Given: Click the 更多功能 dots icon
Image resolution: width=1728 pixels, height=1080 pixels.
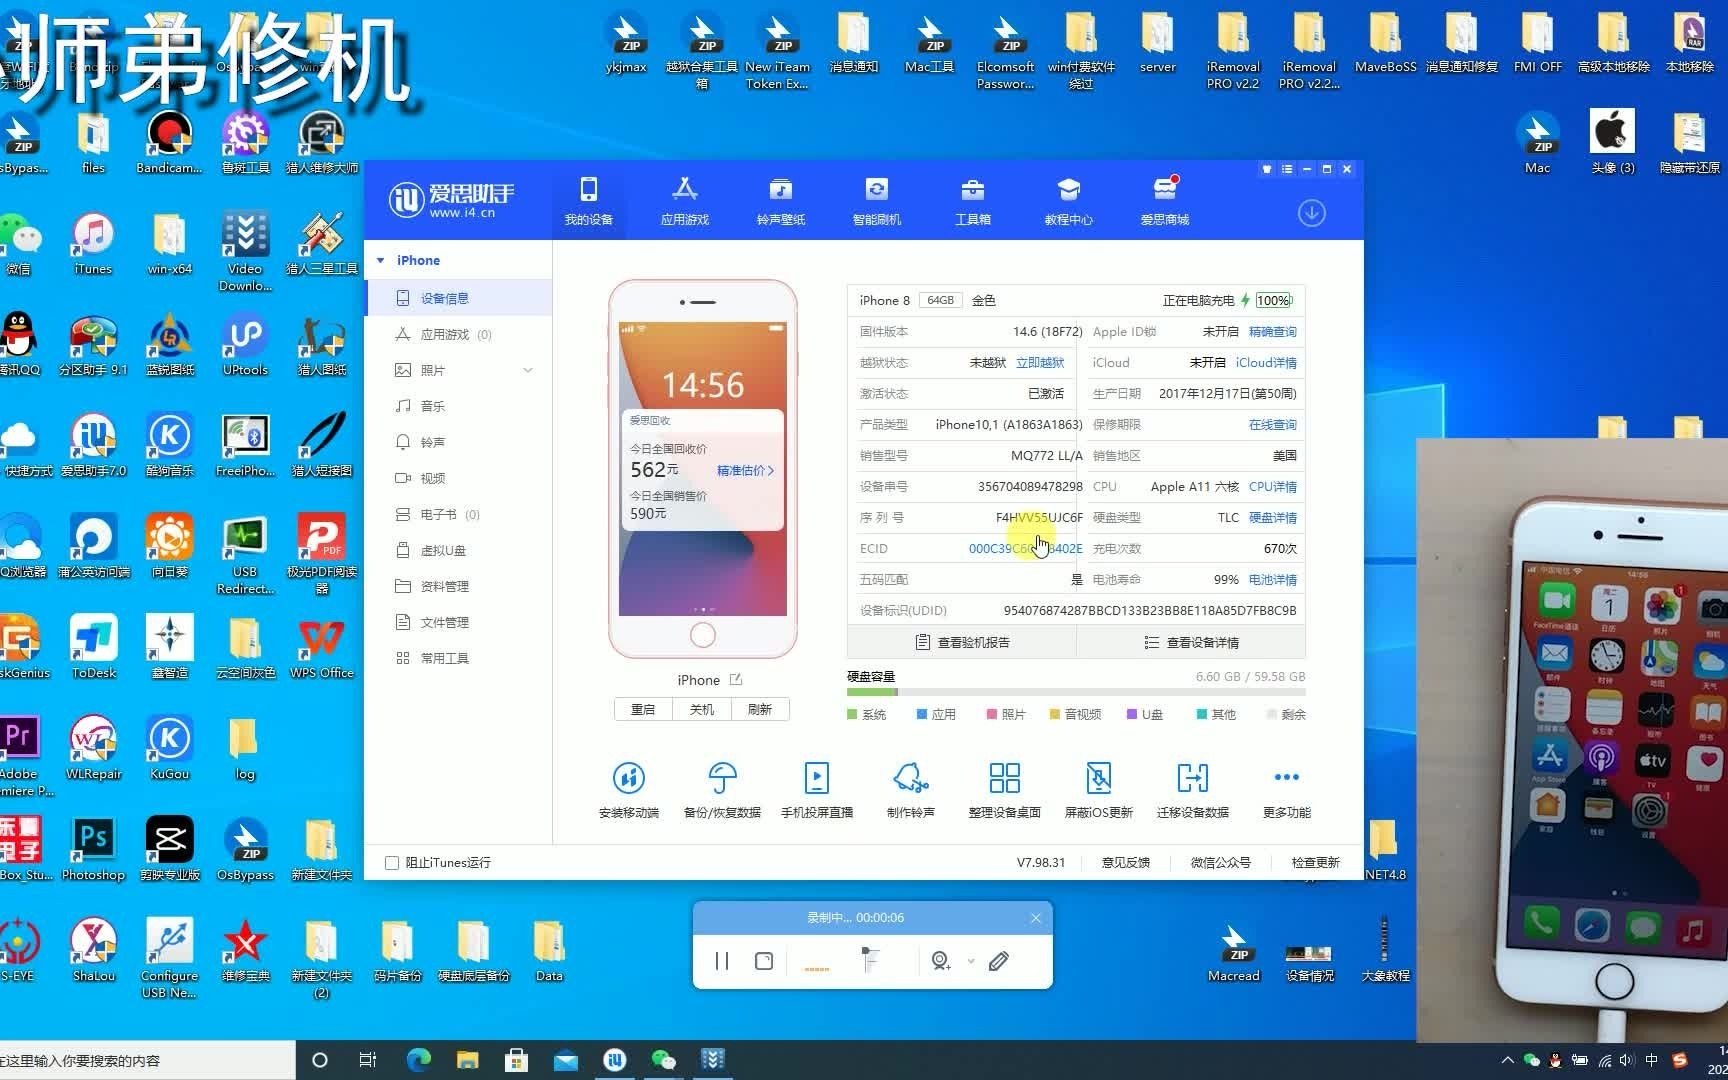Looking at the screenshot, I should (x=1286, y=777).
